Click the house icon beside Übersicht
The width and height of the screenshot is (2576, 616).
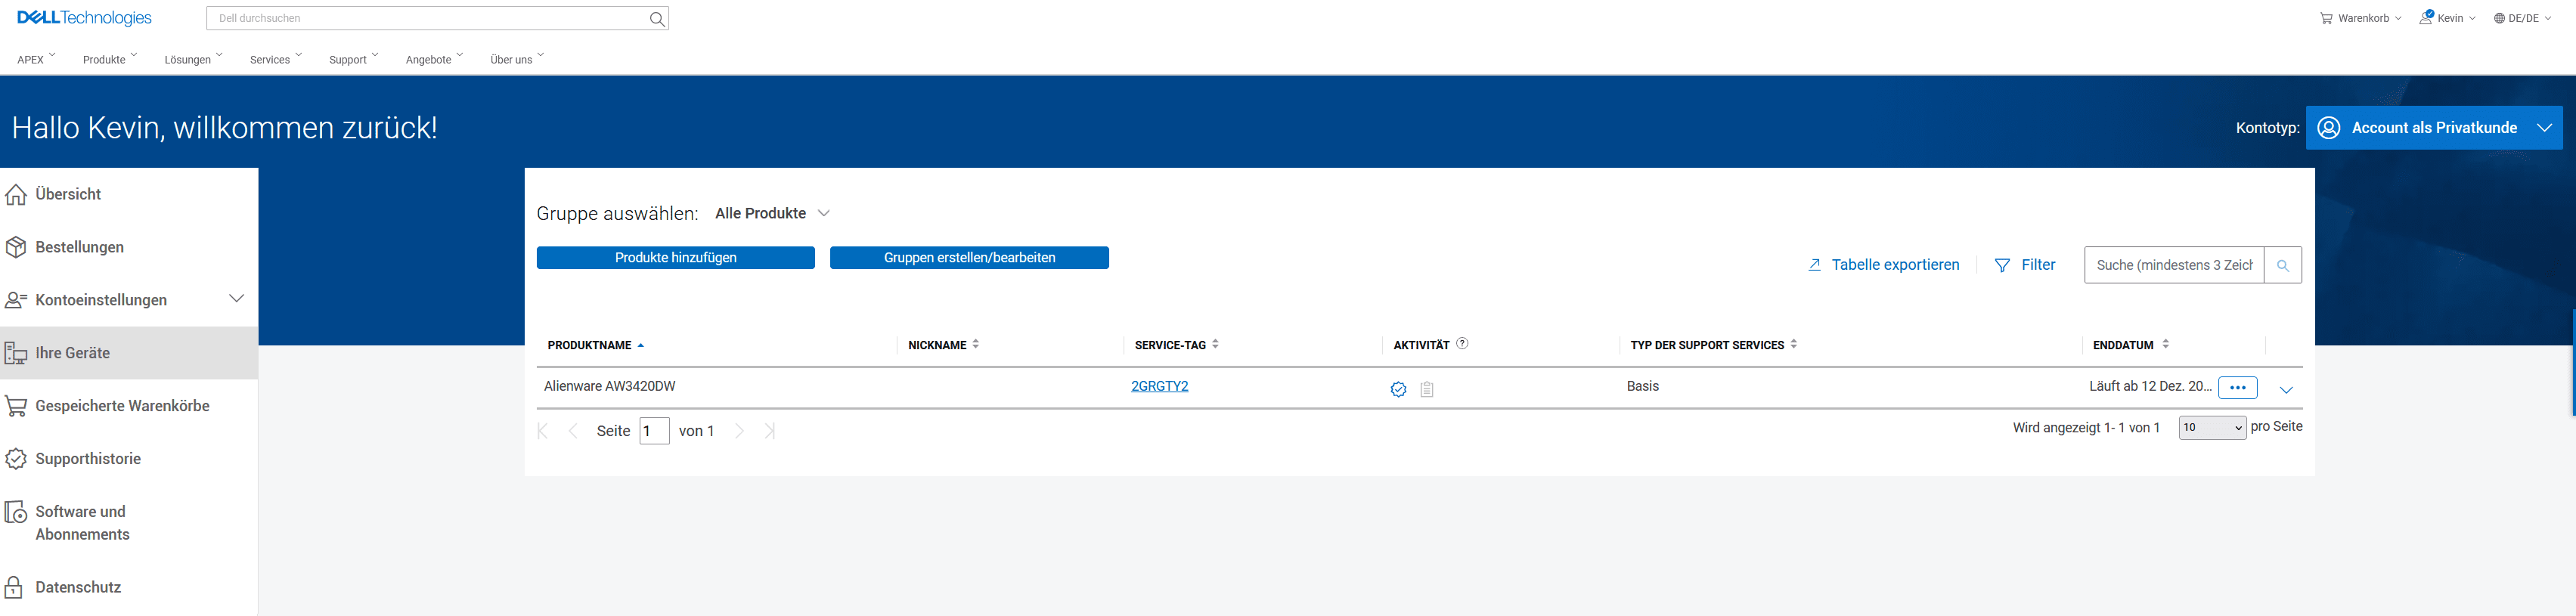pos(16,194)
